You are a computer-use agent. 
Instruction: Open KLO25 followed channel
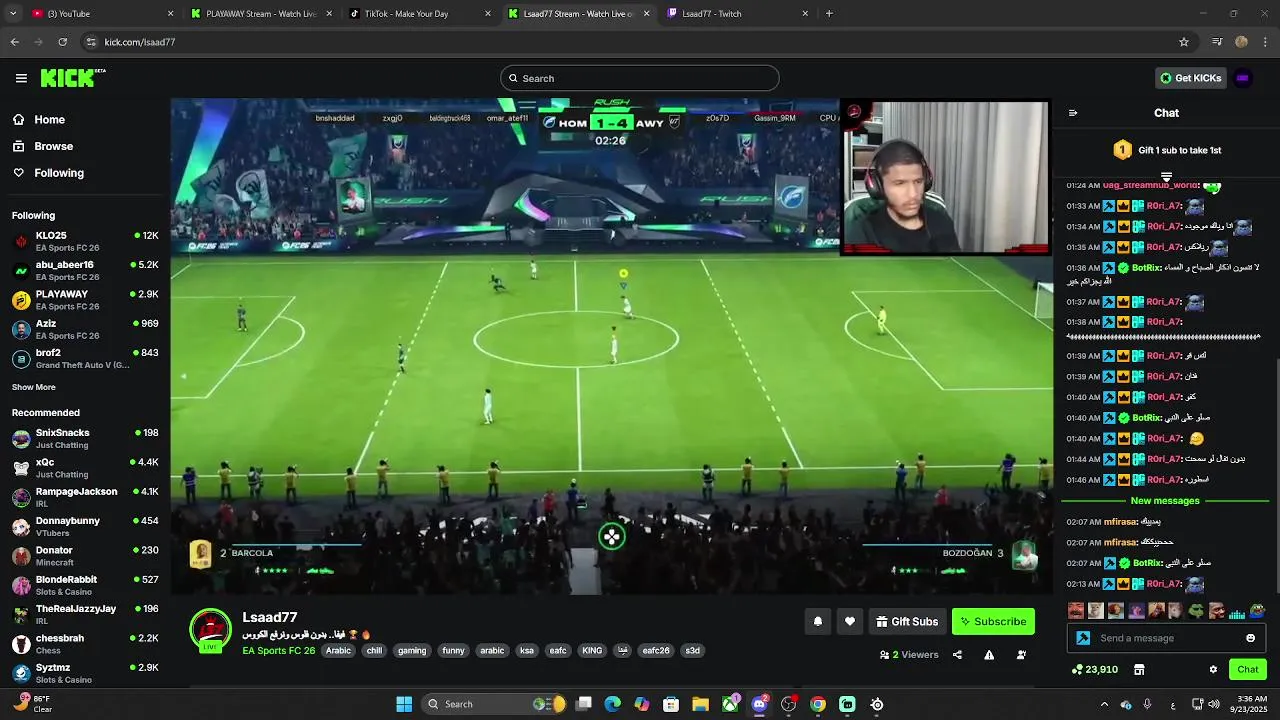tap(85, 241)
